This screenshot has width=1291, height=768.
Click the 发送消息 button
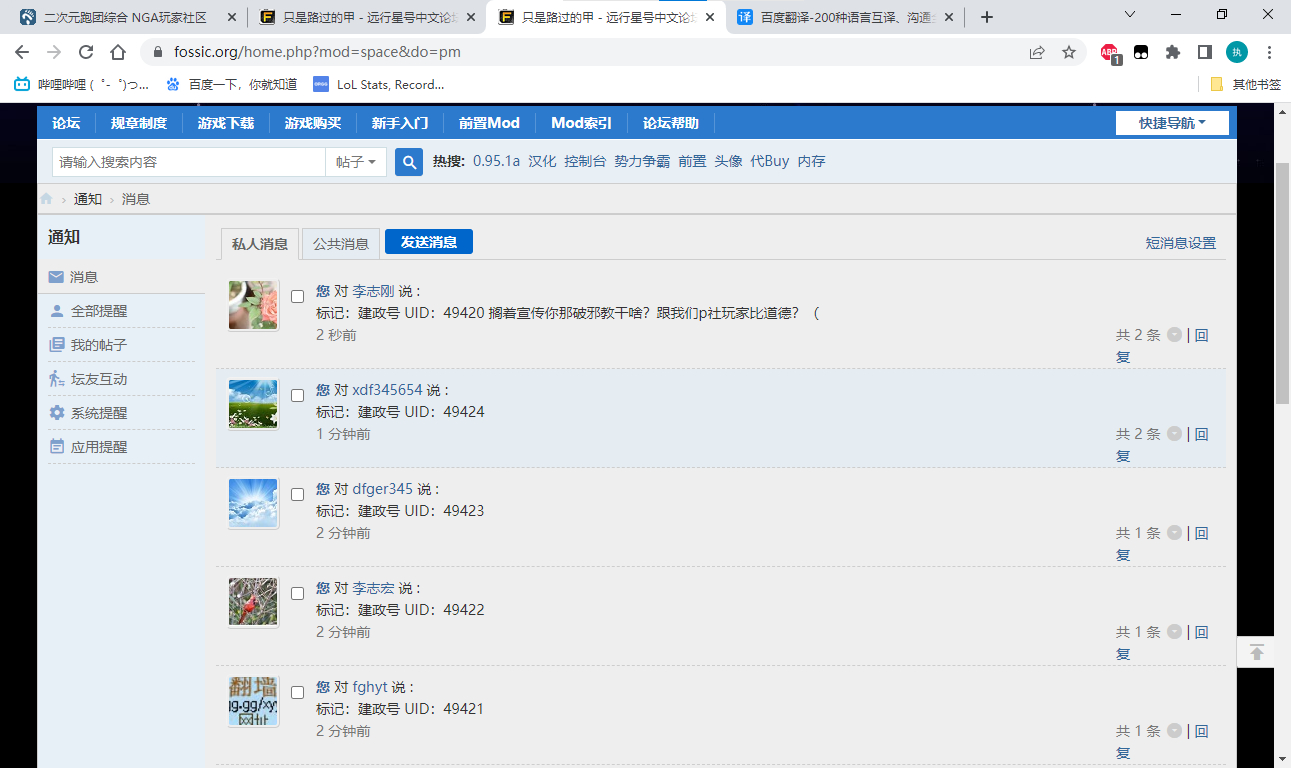[x=428, y=241]
